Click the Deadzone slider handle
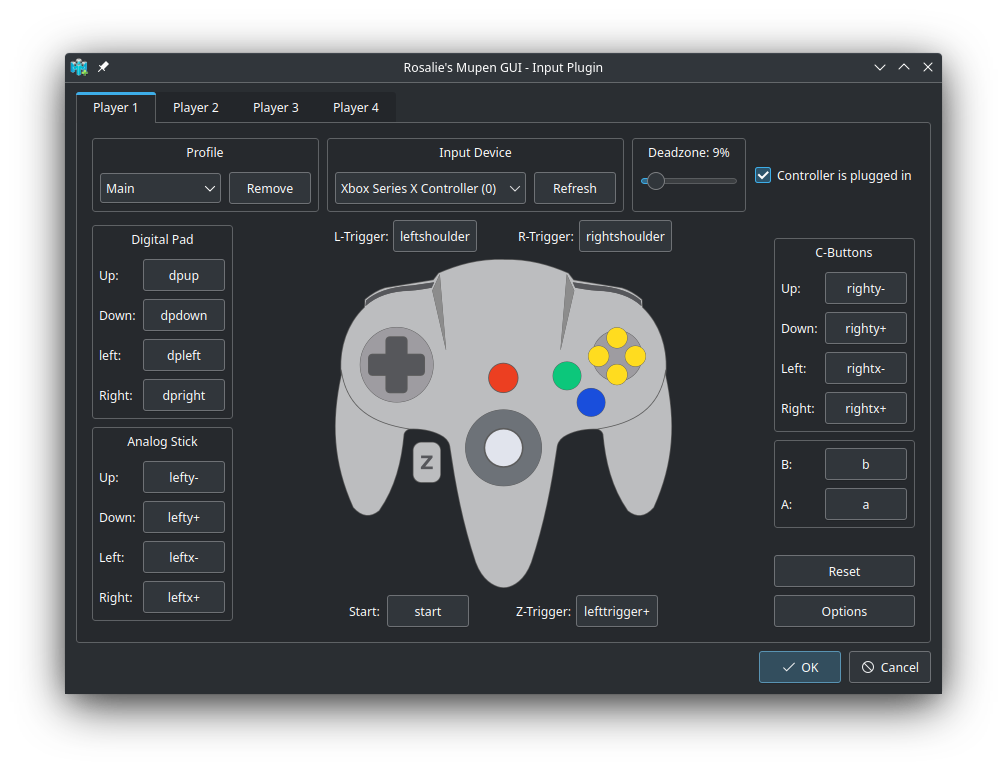1007x771 pixels. coord(655,181)
